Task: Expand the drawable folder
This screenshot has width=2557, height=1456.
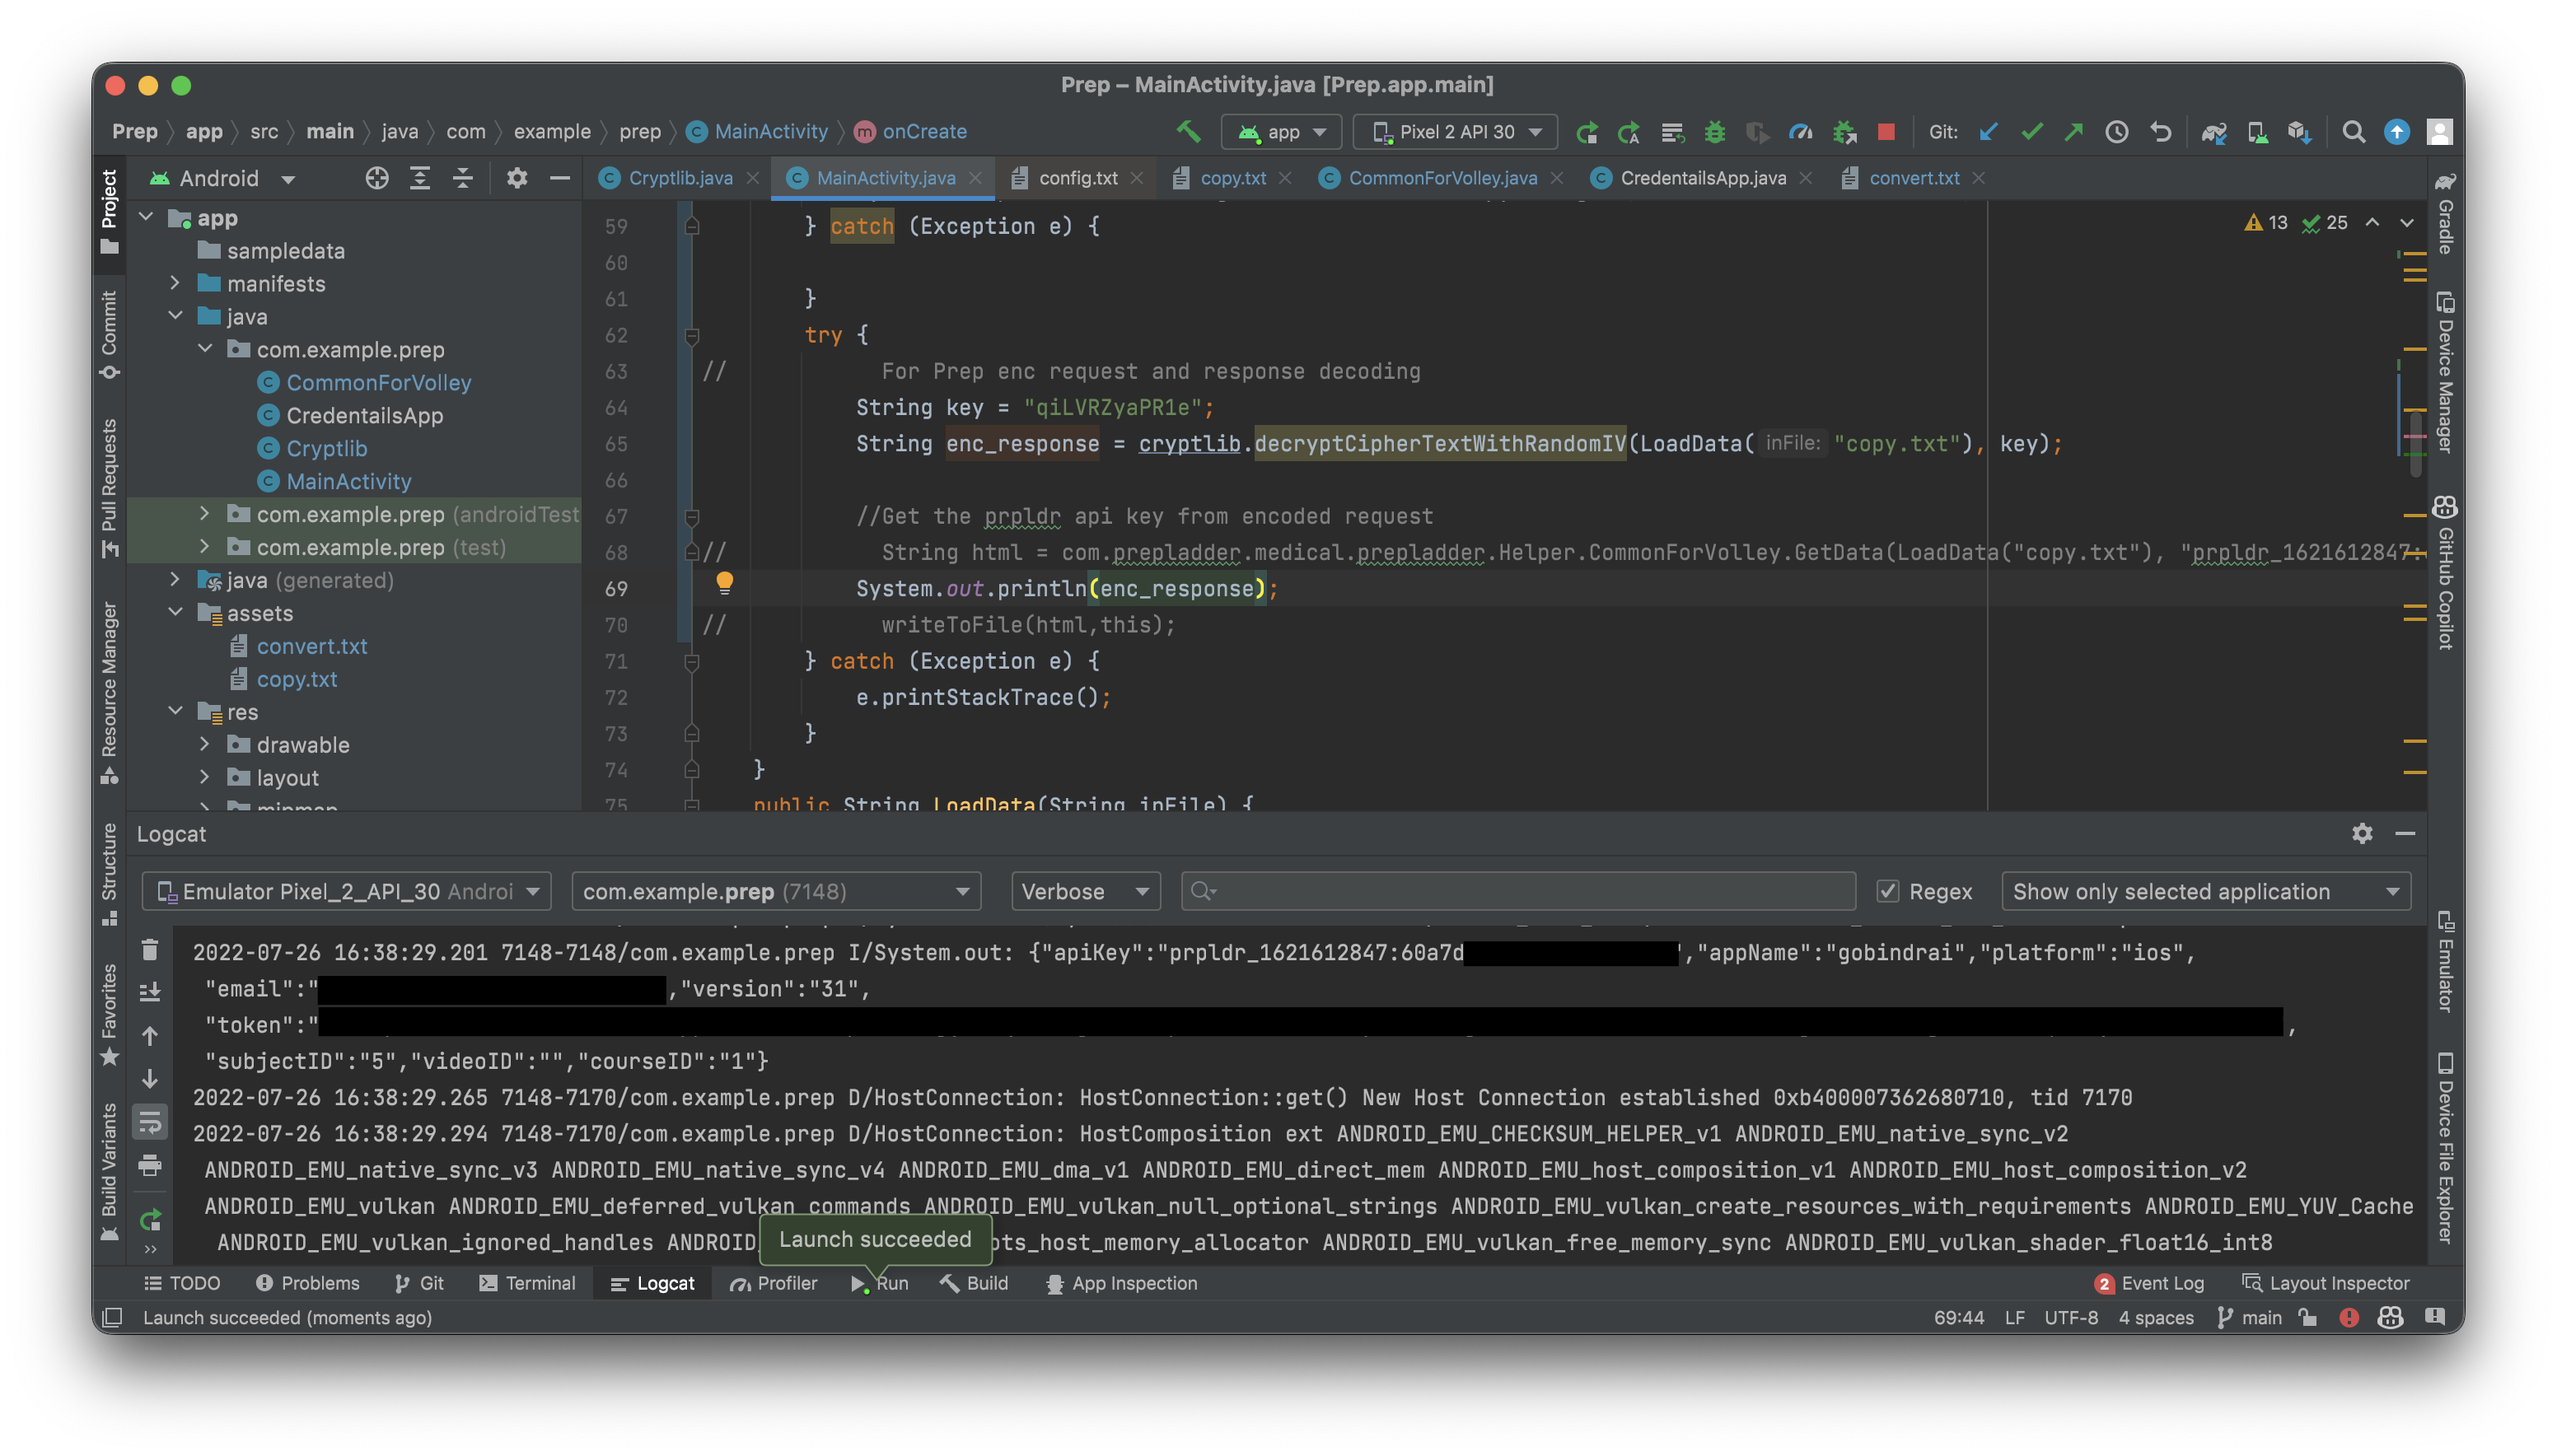Action: [x=205, y=744]
